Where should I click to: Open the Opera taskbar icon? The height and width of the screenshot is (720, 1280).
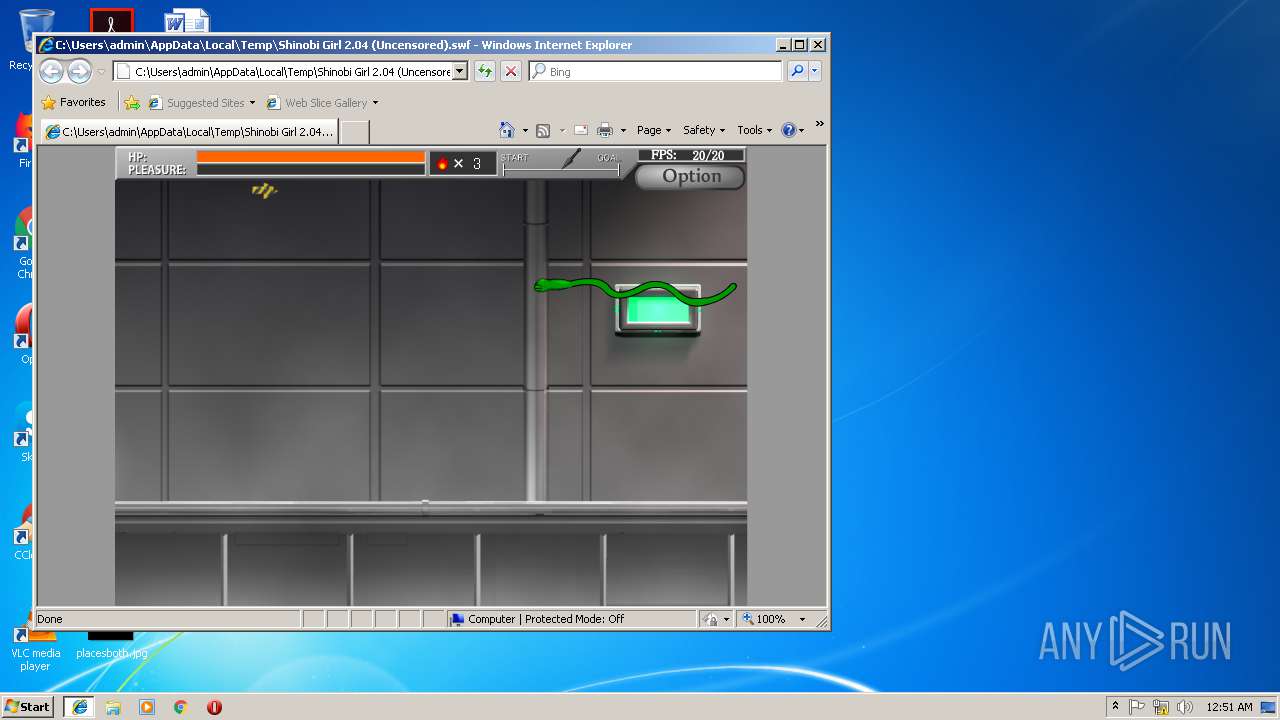[x=214, y=706]
